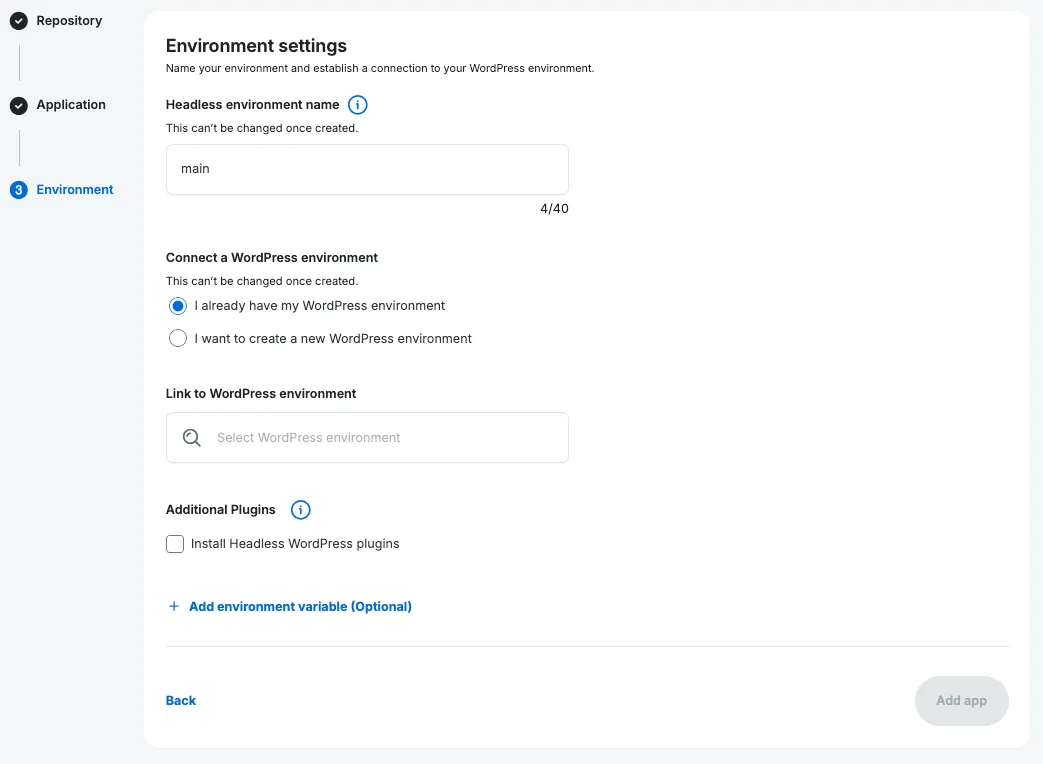
Task: Choose 'I want to create a new WordPress environment' radio
Action: click(178, 339)
